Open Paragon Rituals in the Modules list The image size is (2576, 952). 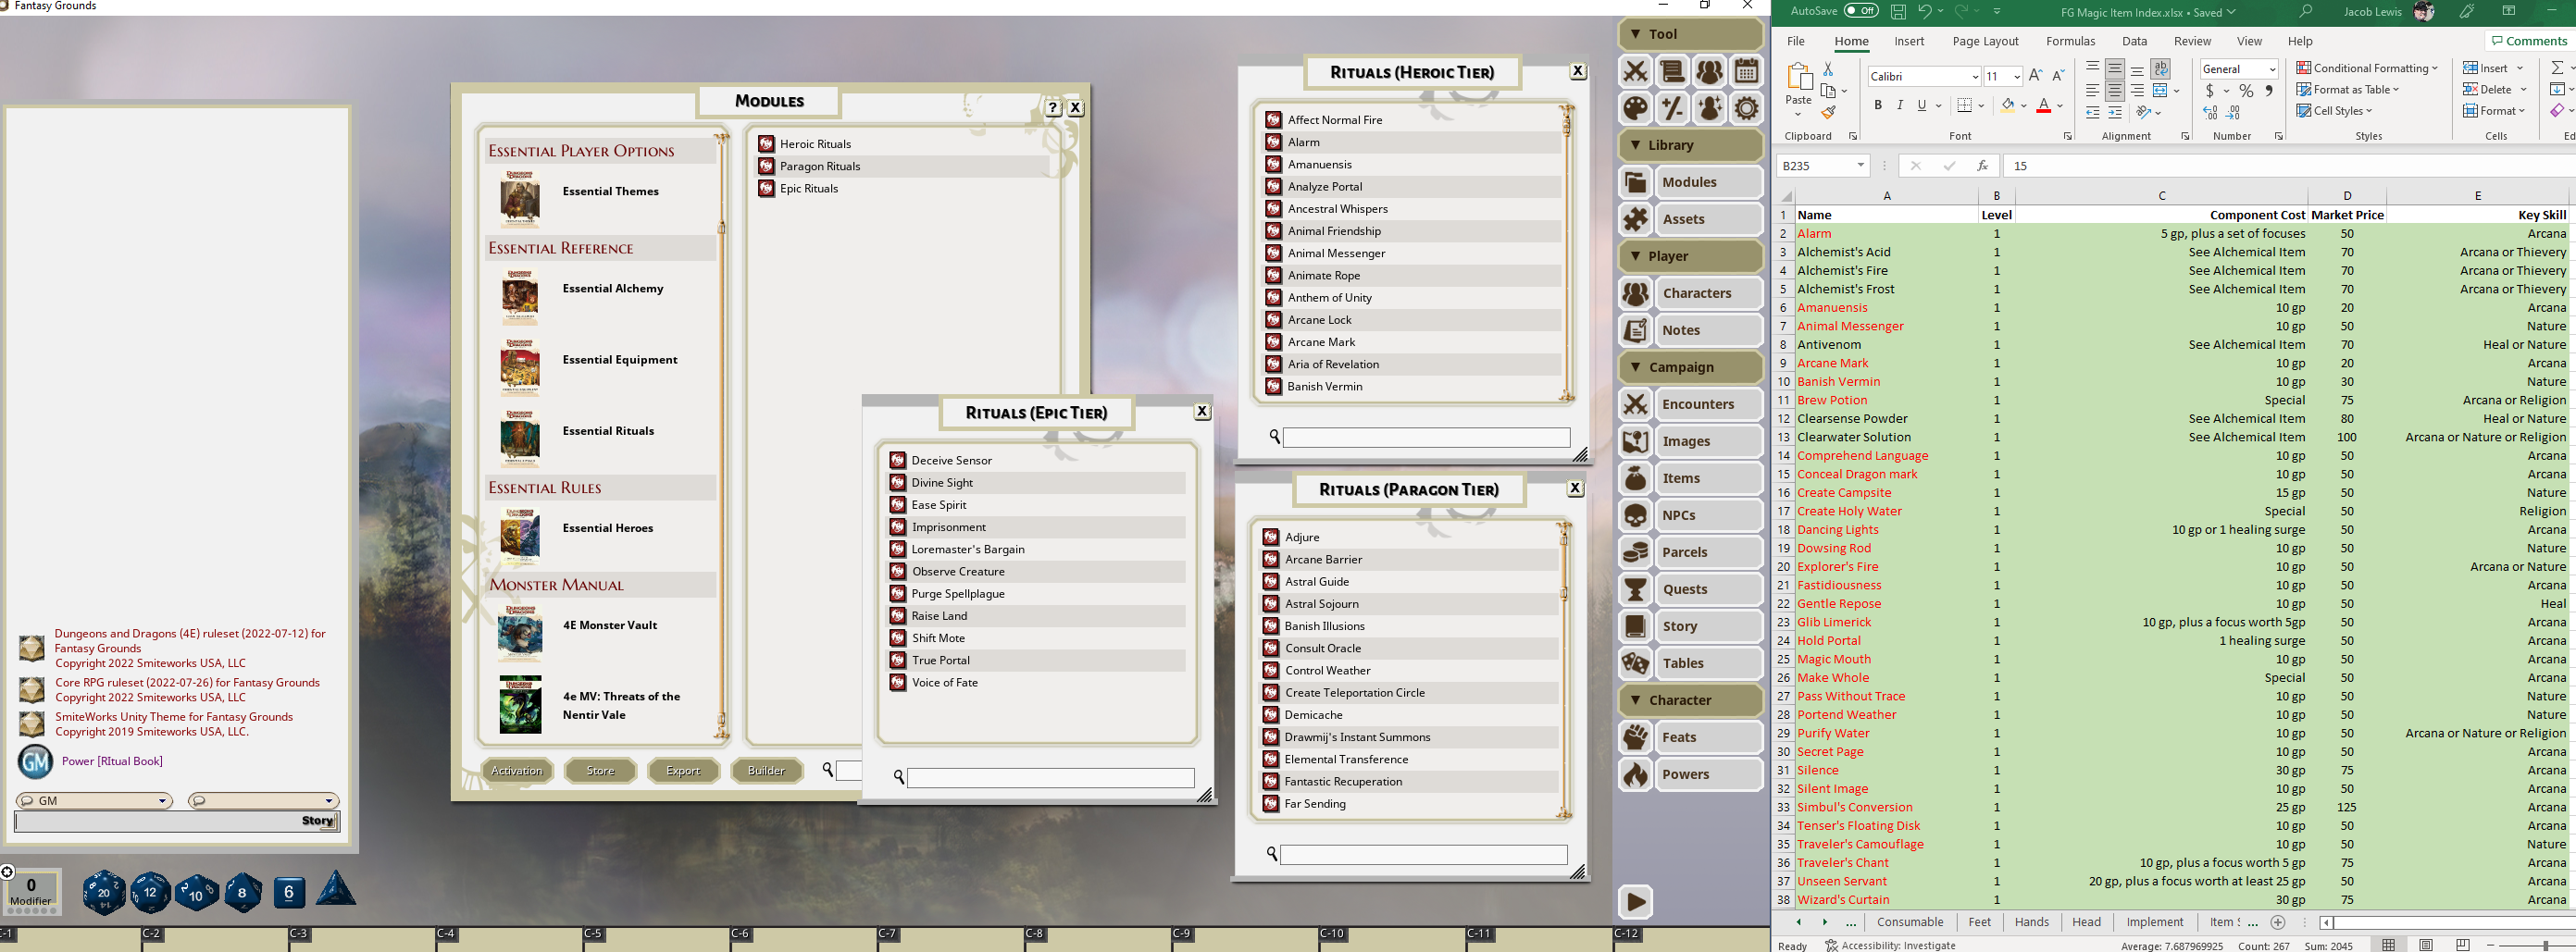820,166
